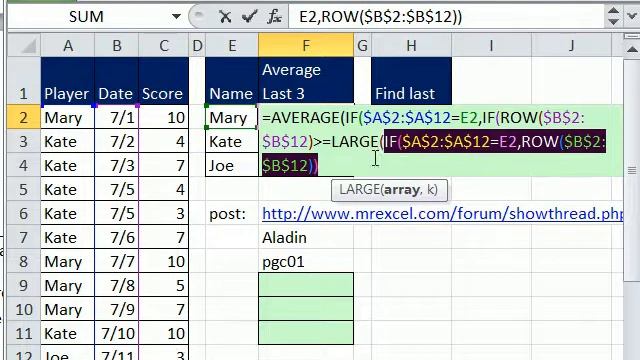
Task: Select date cell 7/8
Action: 117,285
